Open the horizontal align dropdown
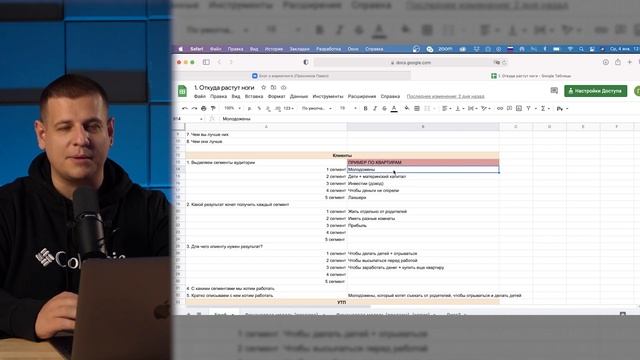This screenshot has width=640, height=360. pyautogui.click(x=446, y=109)
